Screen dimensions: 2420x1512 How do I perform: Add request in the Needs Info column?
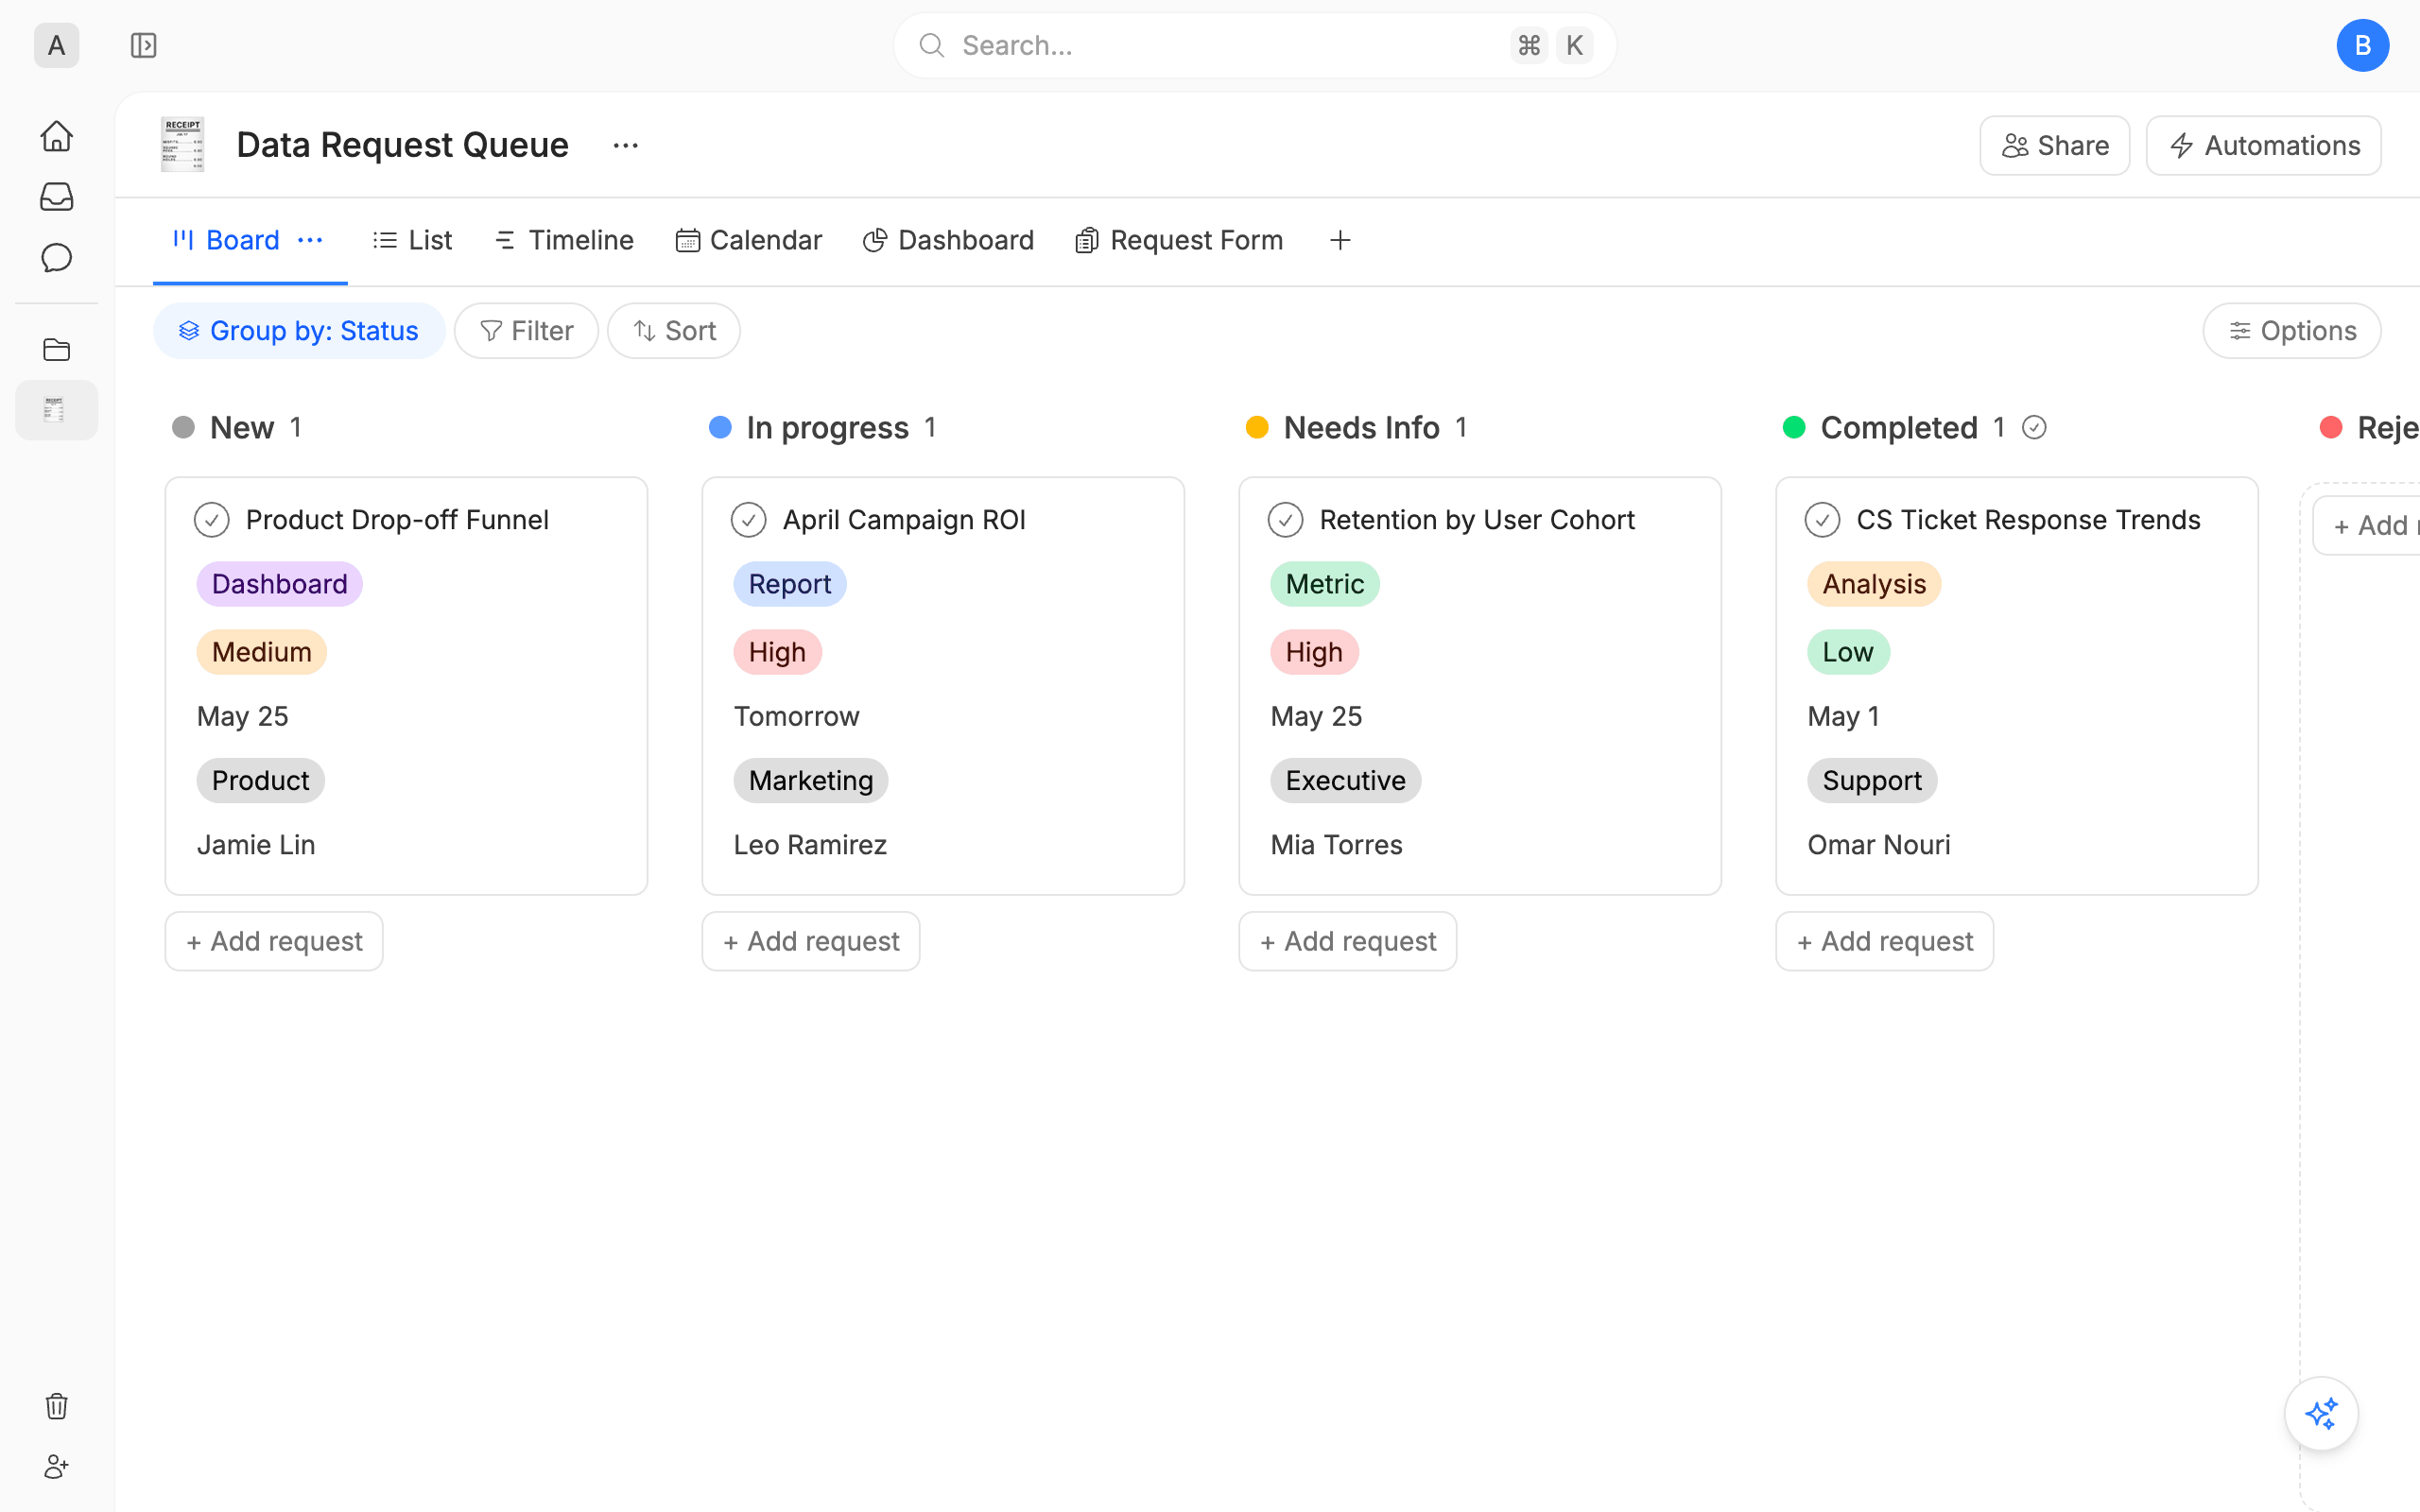coord(1348,941)
